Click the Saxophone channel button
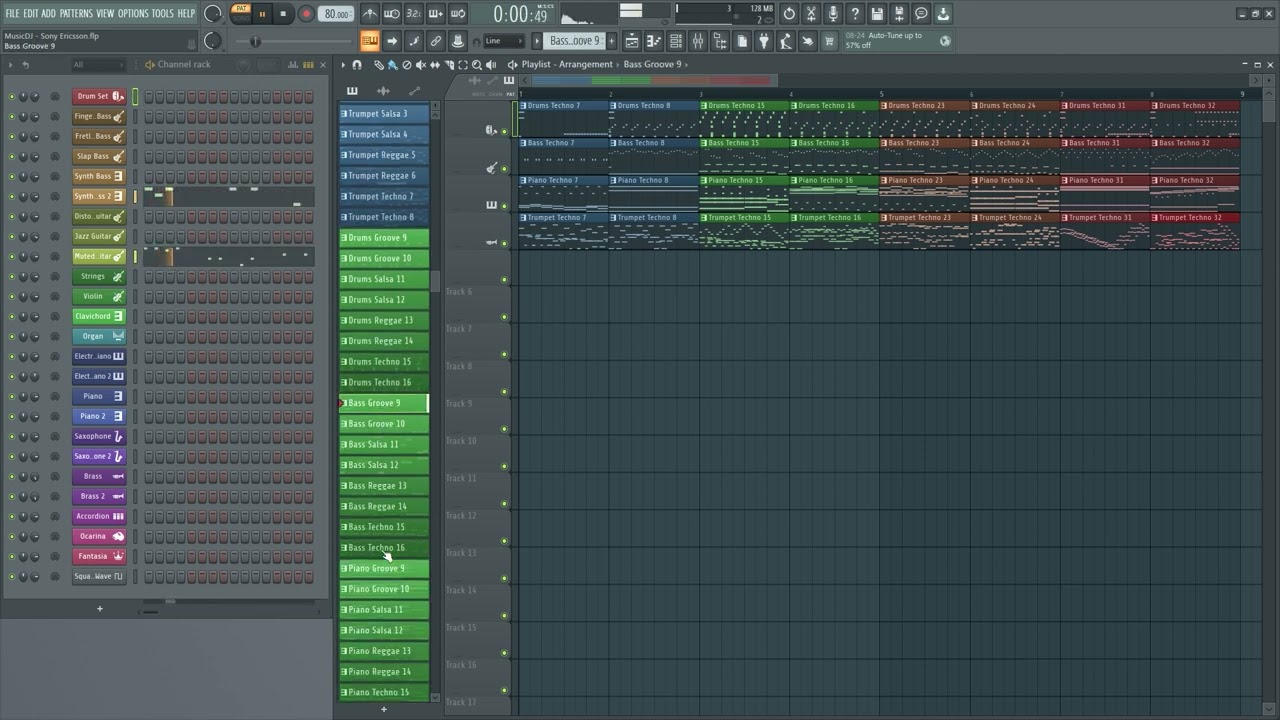This screenshot has width=1280, height=720. click(x=99, y=436)
